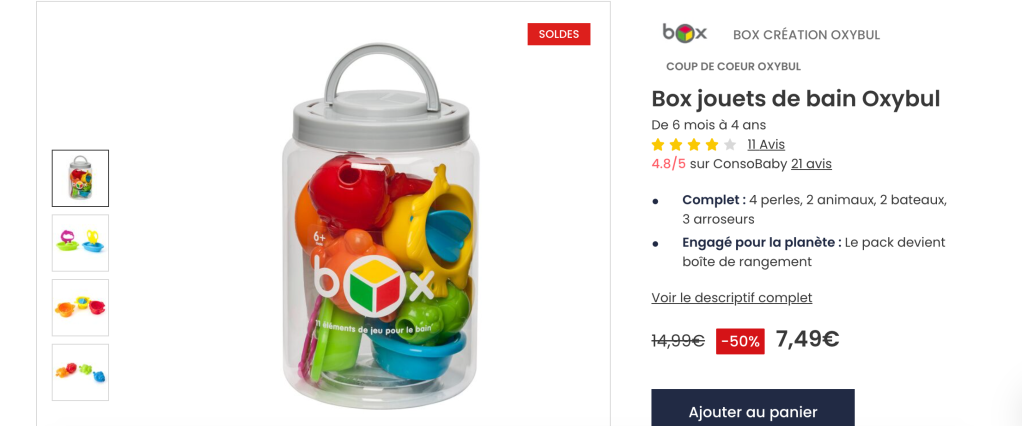Click the crossed-out 14,99€ price
The image size is (1022, 426).
(678, 341)
